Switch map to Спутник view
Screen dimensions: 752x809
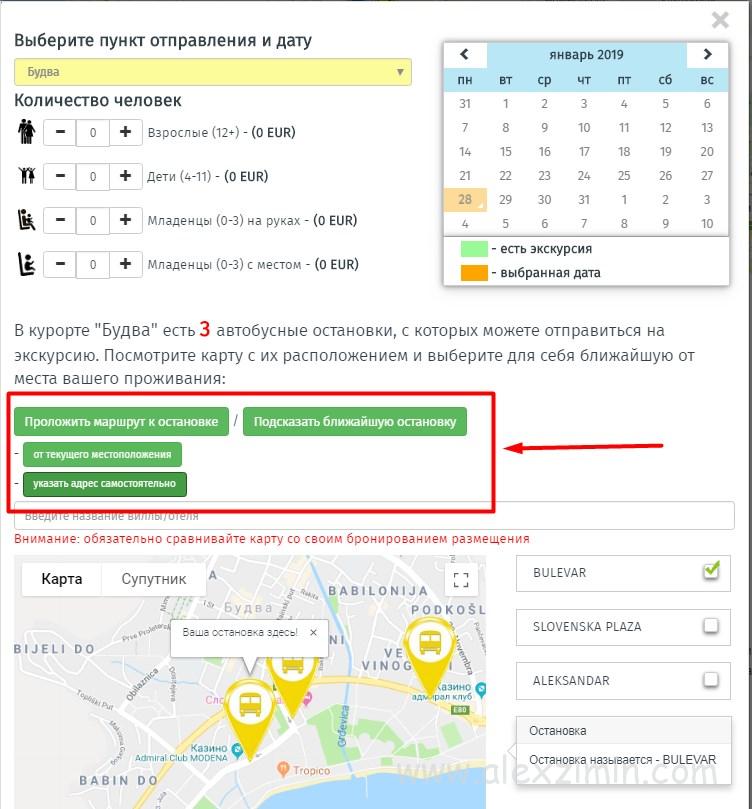(154, 579)
